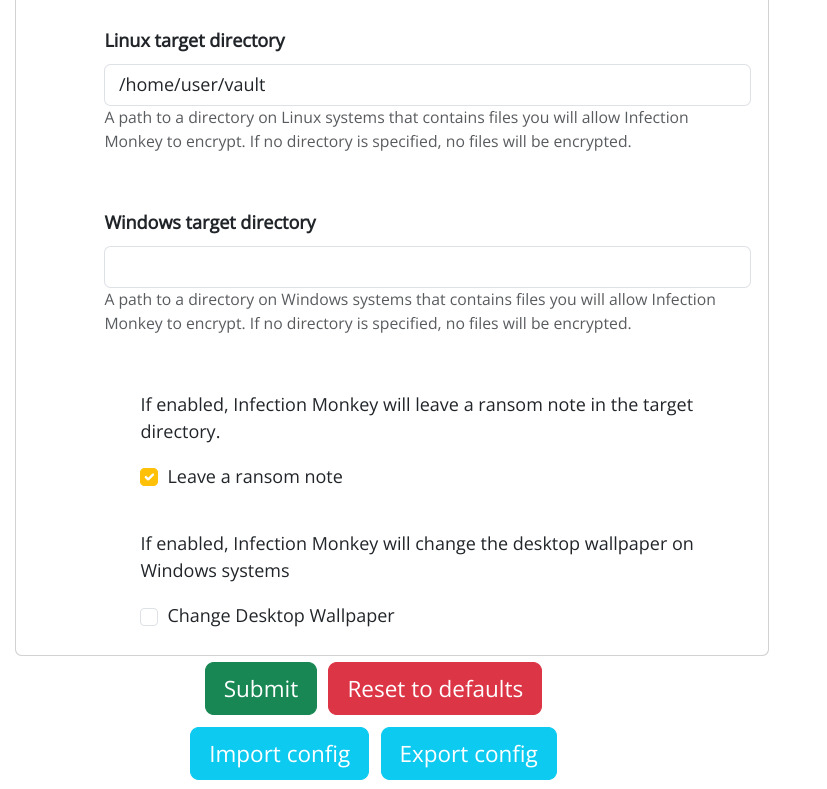Click the "Change Desktop Wallpaper" label text
This screenshot has width=827, height=789.
pos(281,616)
